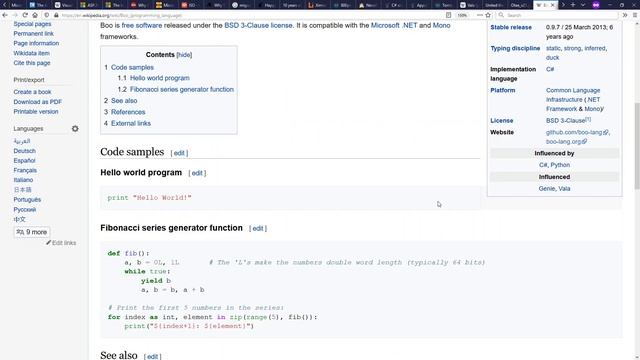Edit the Code samples section
The height and width of the screenshot is (360, 640).
pyautogui.click(x=179, y=153)
